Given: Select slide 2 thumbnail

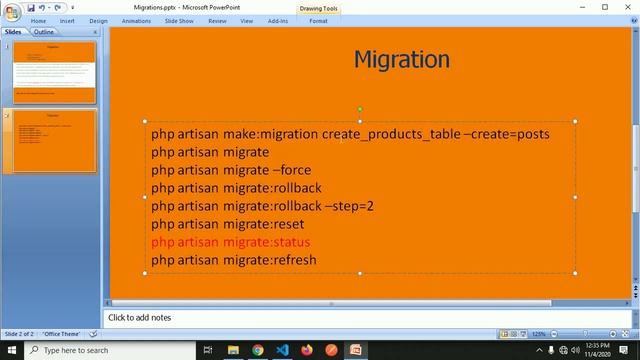Looking at the screenshot, I should 55,141.
